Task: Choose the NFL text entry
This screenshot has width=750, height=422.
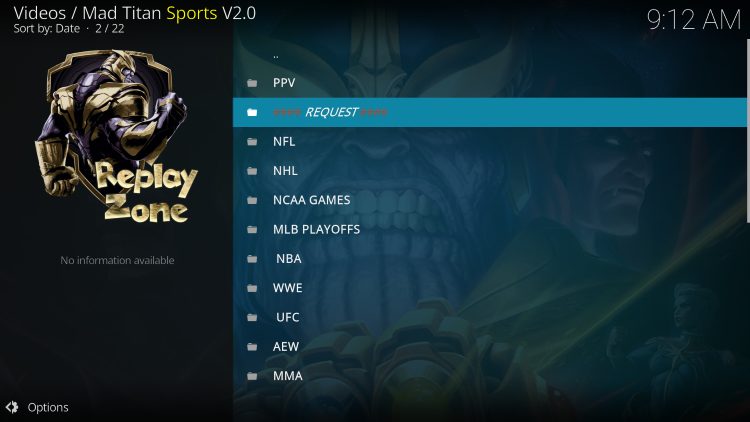Action: pos(284,142)
